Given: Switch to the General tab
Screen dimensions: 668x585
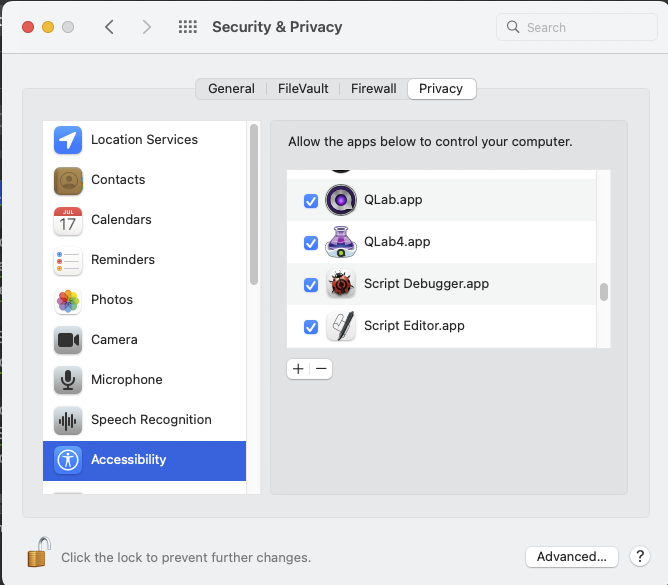Looking at the screenshot, I should point(231,89).
